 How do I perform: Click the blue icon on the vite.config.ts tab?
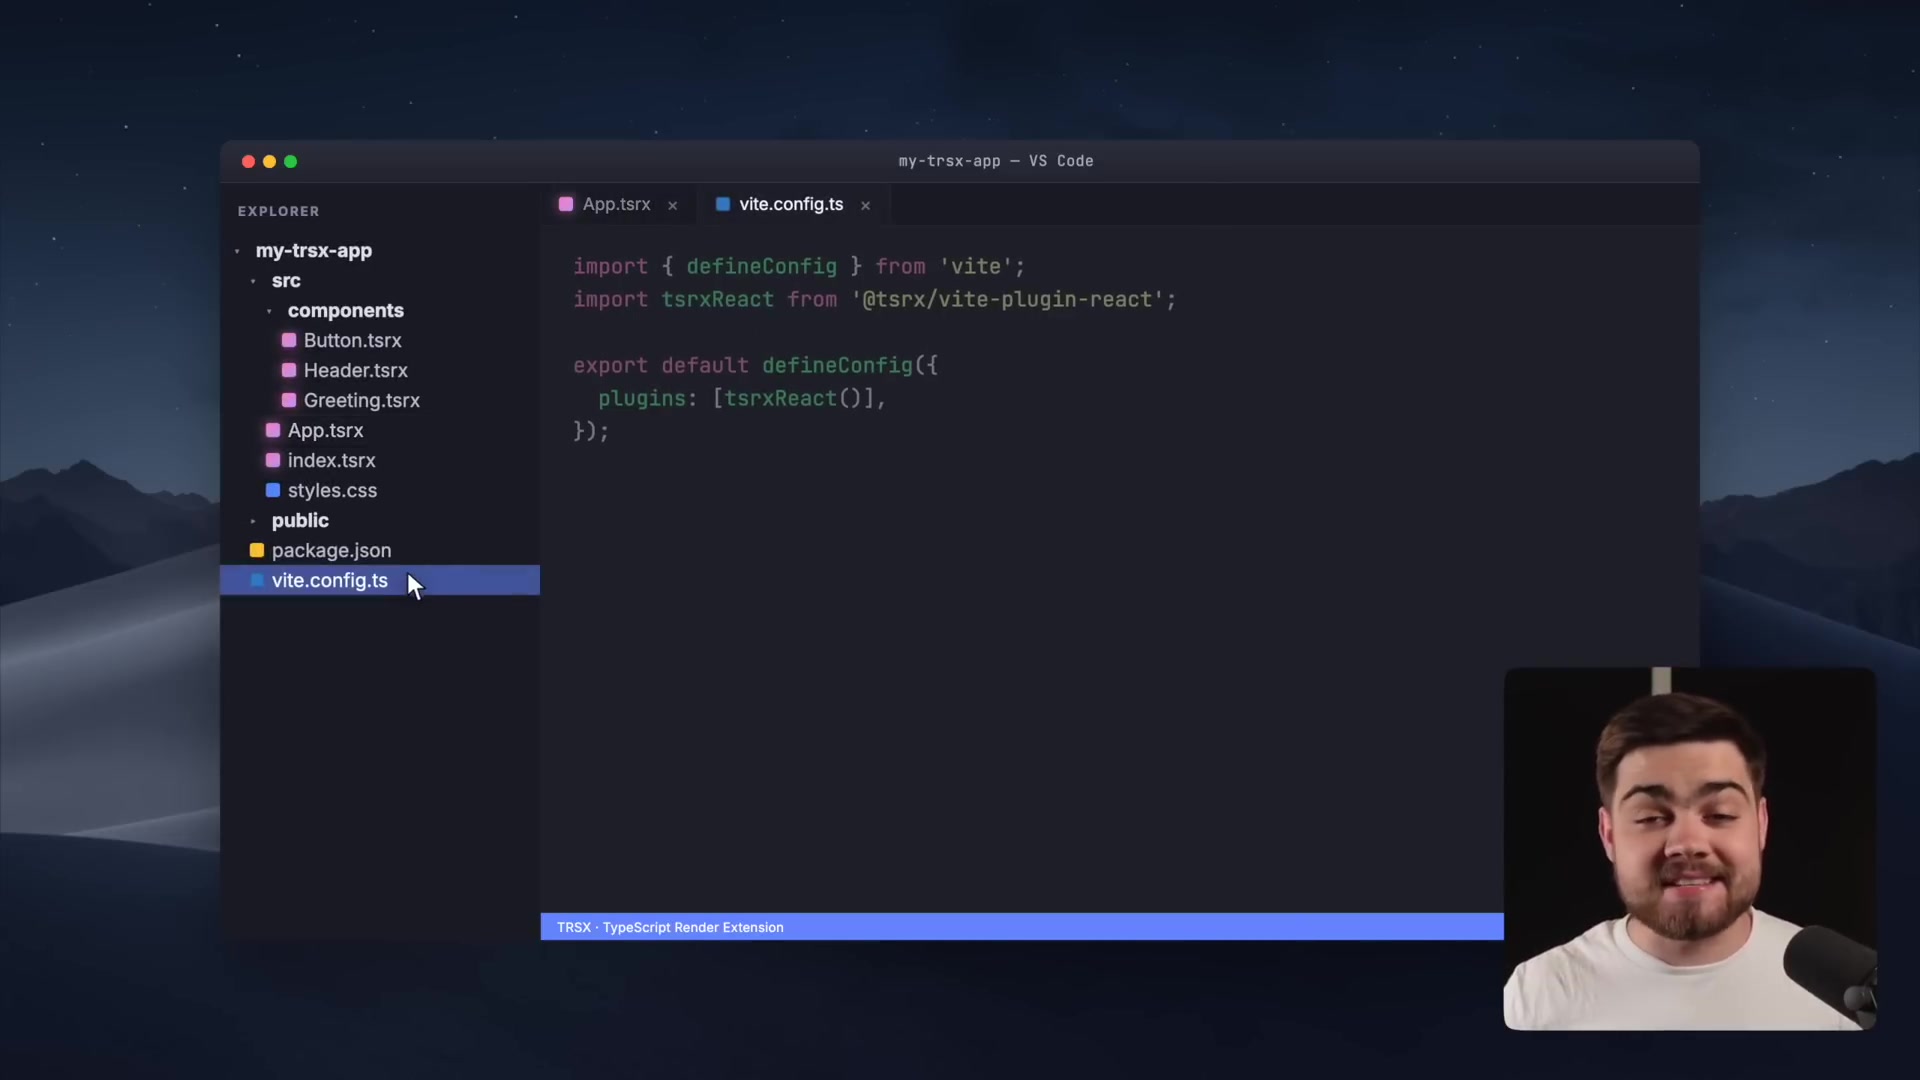tap(723, 204)
